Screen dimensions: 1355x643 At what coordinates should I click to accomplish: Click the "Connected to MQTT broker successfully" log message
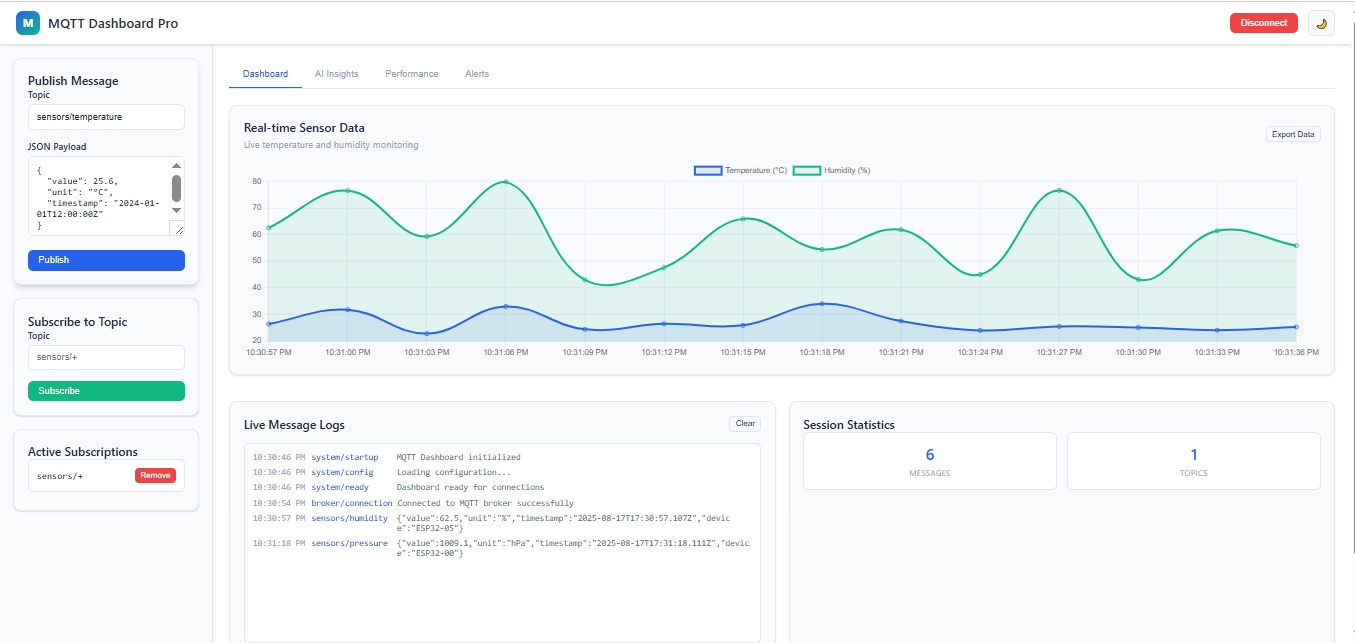click(x=486, y=503)
